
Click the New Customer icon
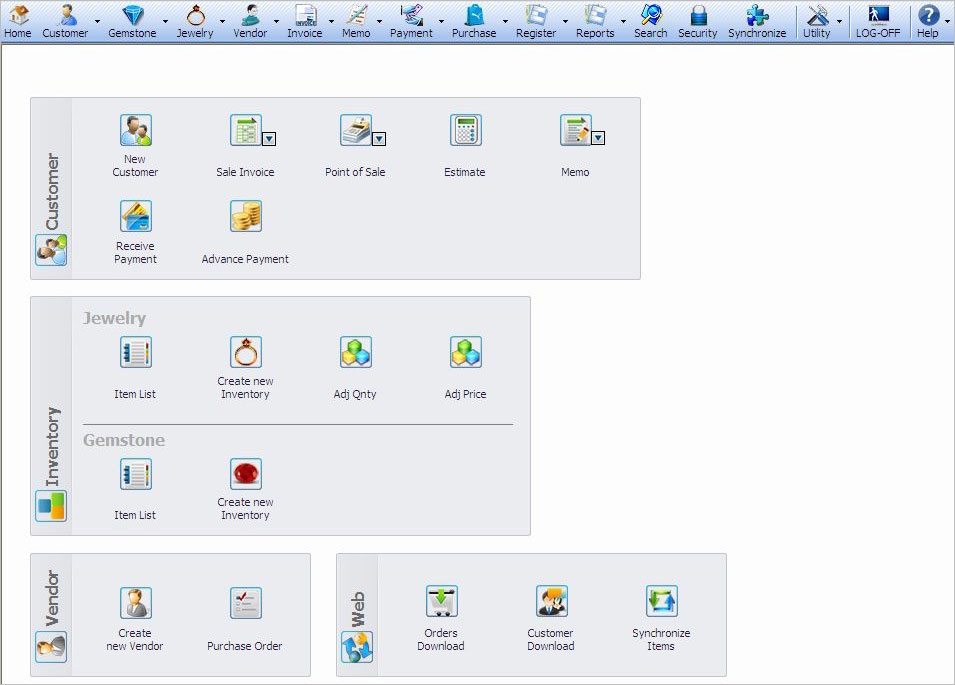point(135,130)
